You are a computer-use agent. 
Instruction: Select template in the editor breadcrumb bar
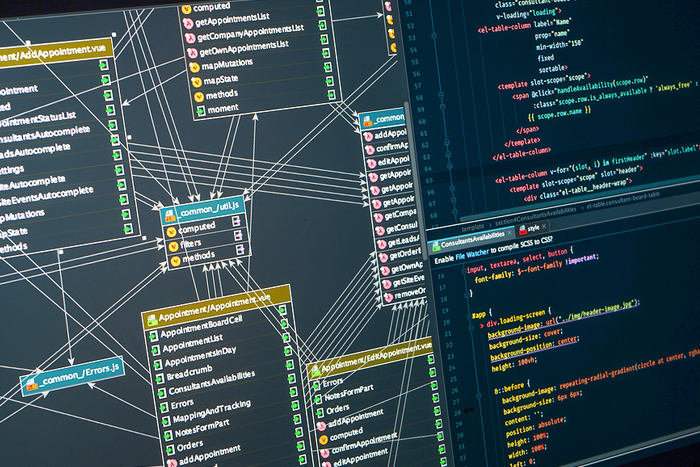click(x=473, y=214)
